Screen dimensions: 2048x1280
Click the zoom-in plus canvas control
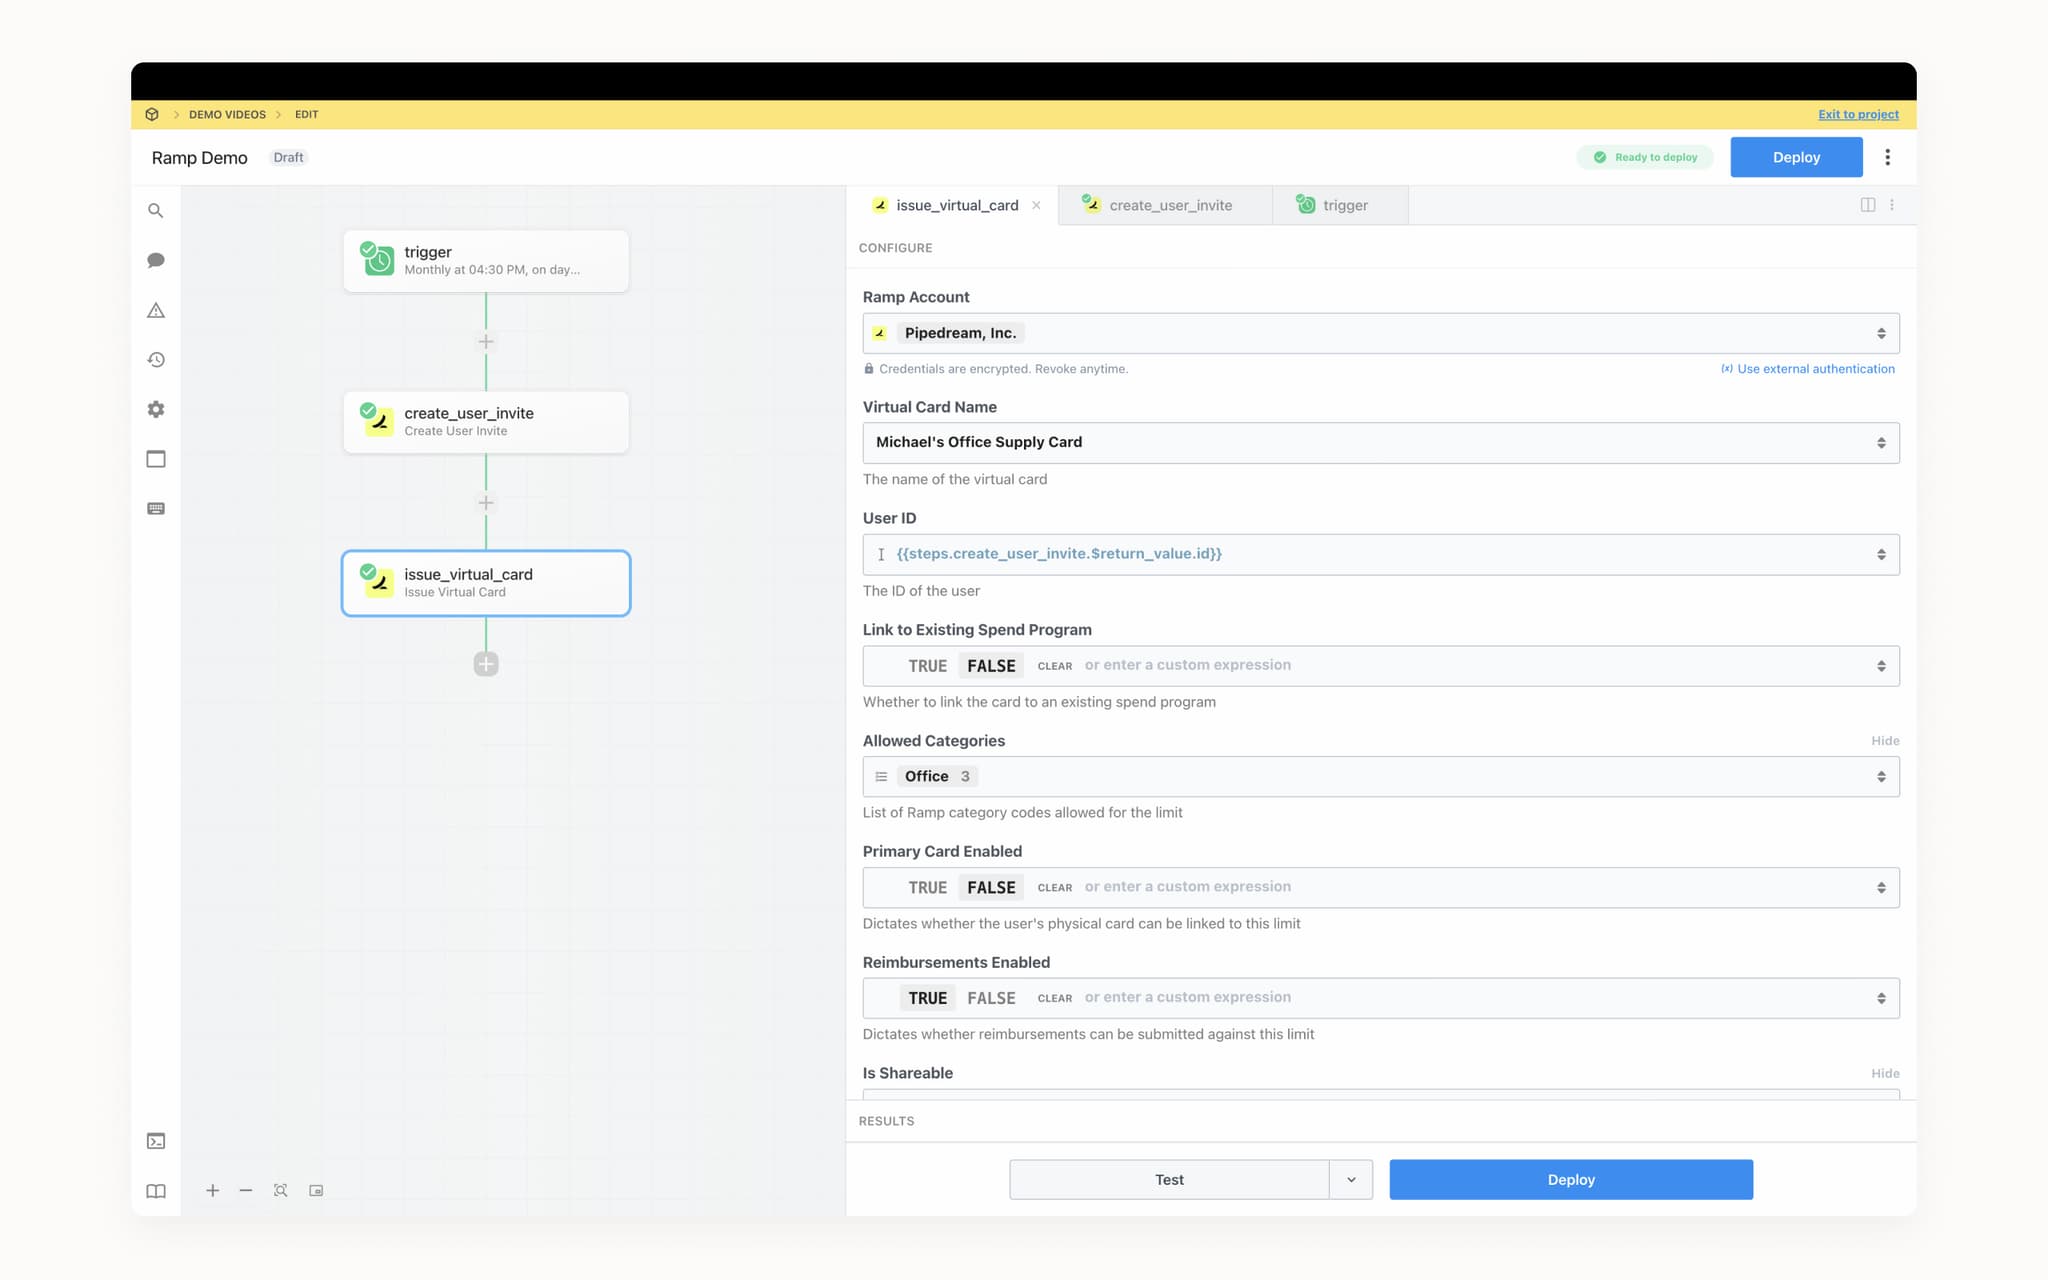212,1190
